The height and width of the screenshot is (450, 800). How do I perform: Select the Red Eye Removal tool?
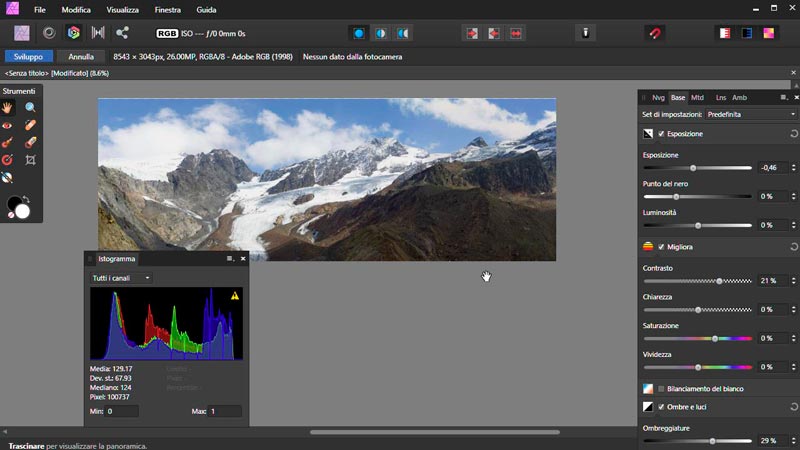[x=7, y=125]
